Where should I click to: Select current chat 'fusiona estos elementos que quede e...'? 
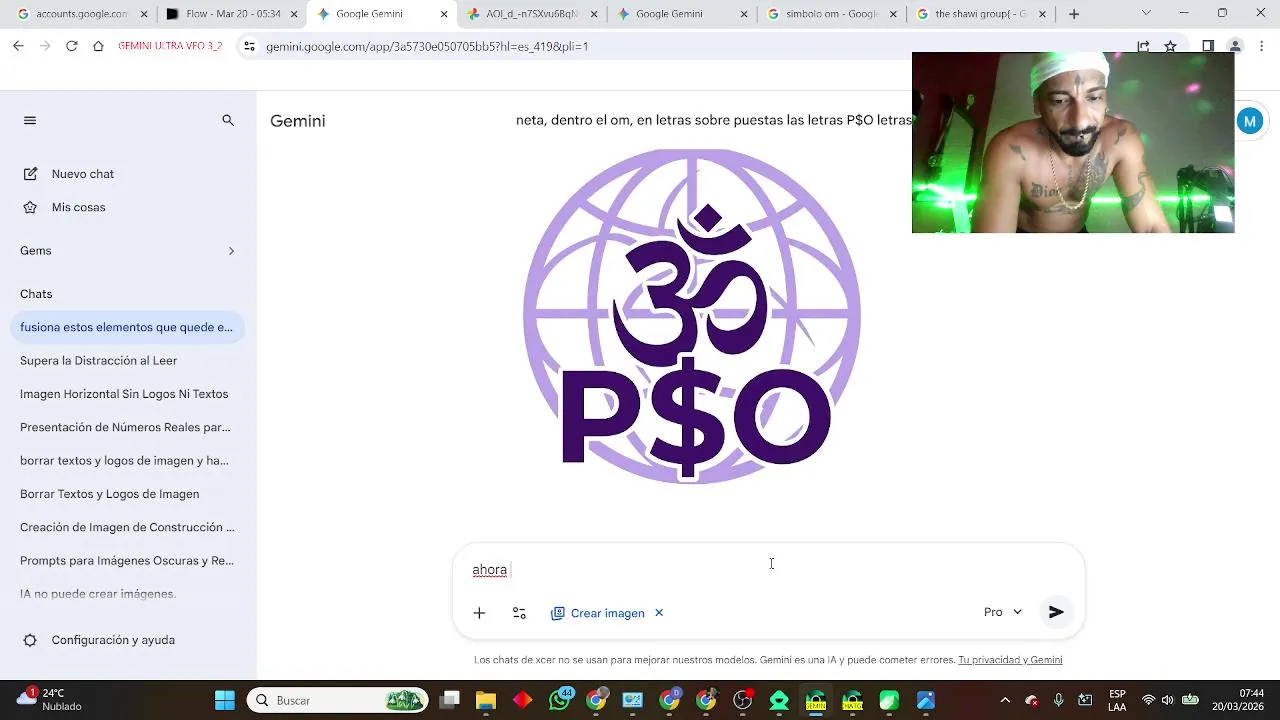coord(126,327)
